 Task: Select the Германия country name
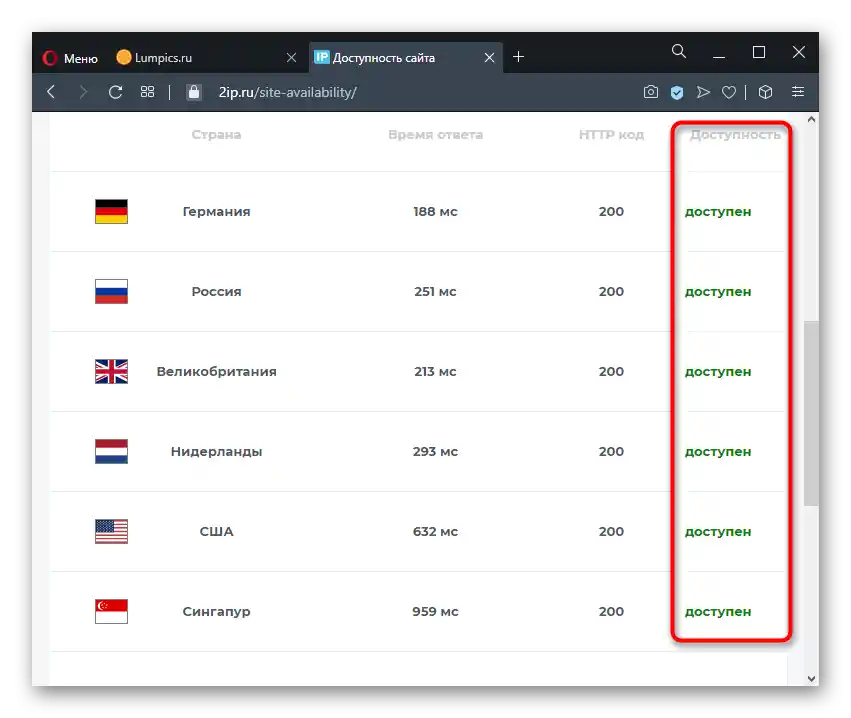click(216, 212)
